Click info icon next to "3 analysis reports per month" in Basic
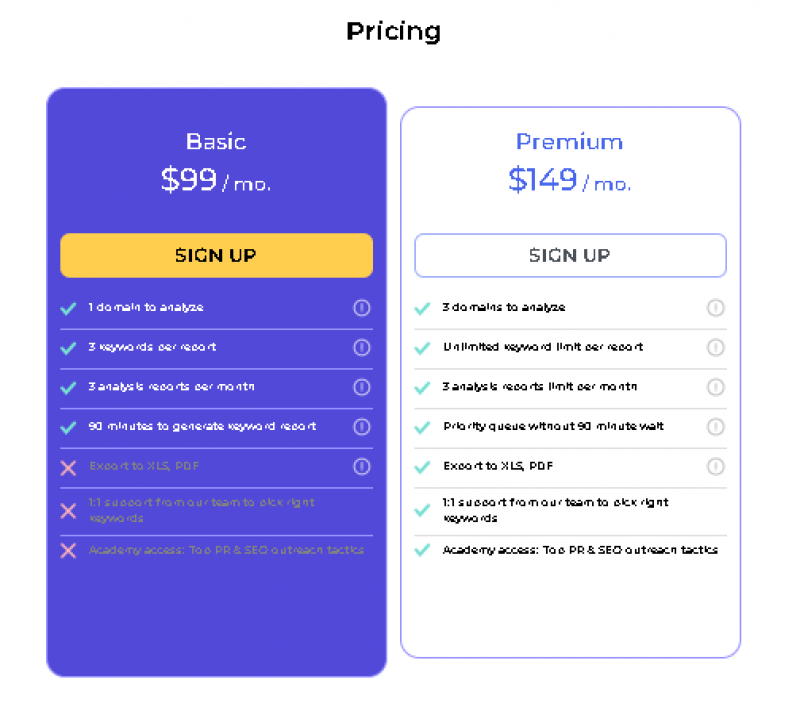 coord(362,388)
